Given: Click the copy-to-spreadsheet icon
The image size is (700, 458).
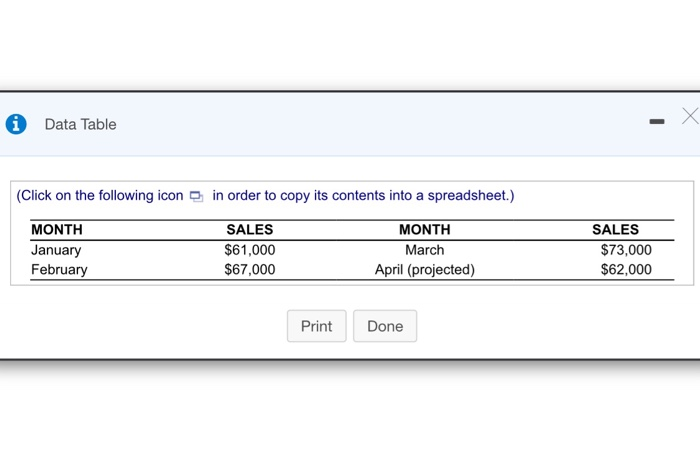Looking at the screenshot, I should (196, 196).
